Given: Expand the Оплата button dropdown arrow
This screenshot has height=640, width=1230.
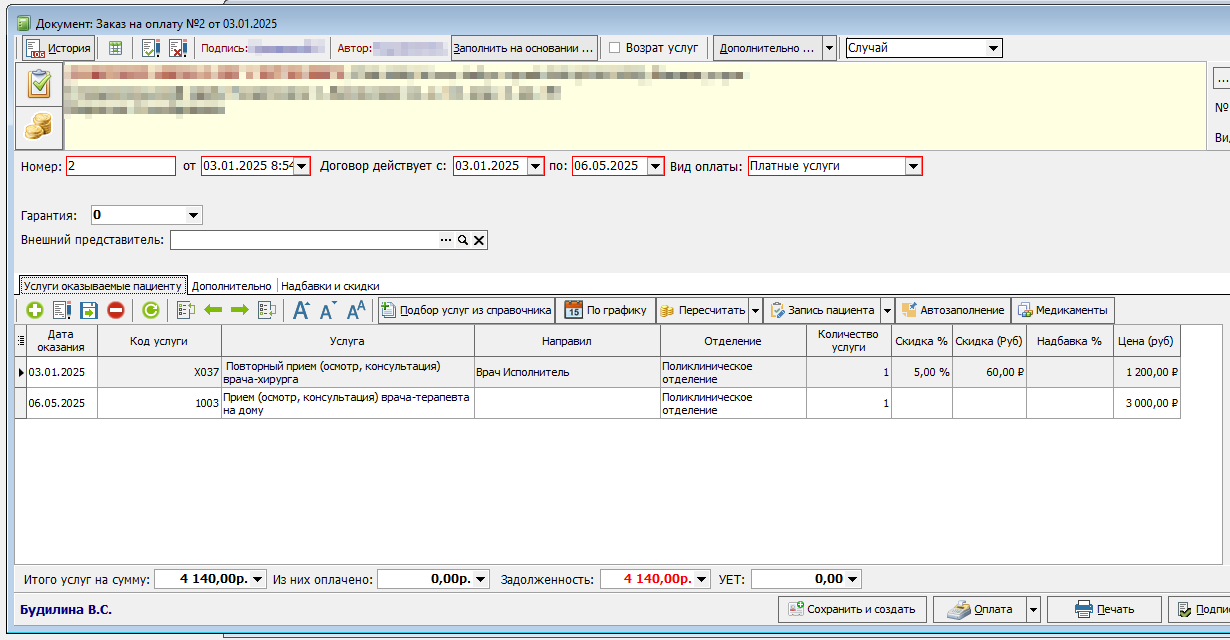Looking at the screenshot, I should (1034, 608).
